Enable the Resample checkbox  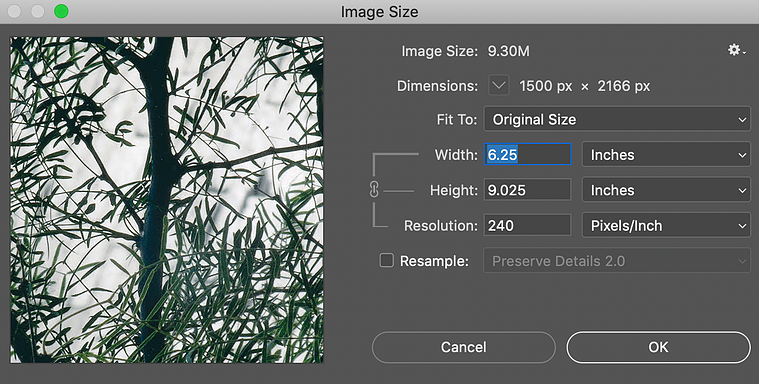386,261
